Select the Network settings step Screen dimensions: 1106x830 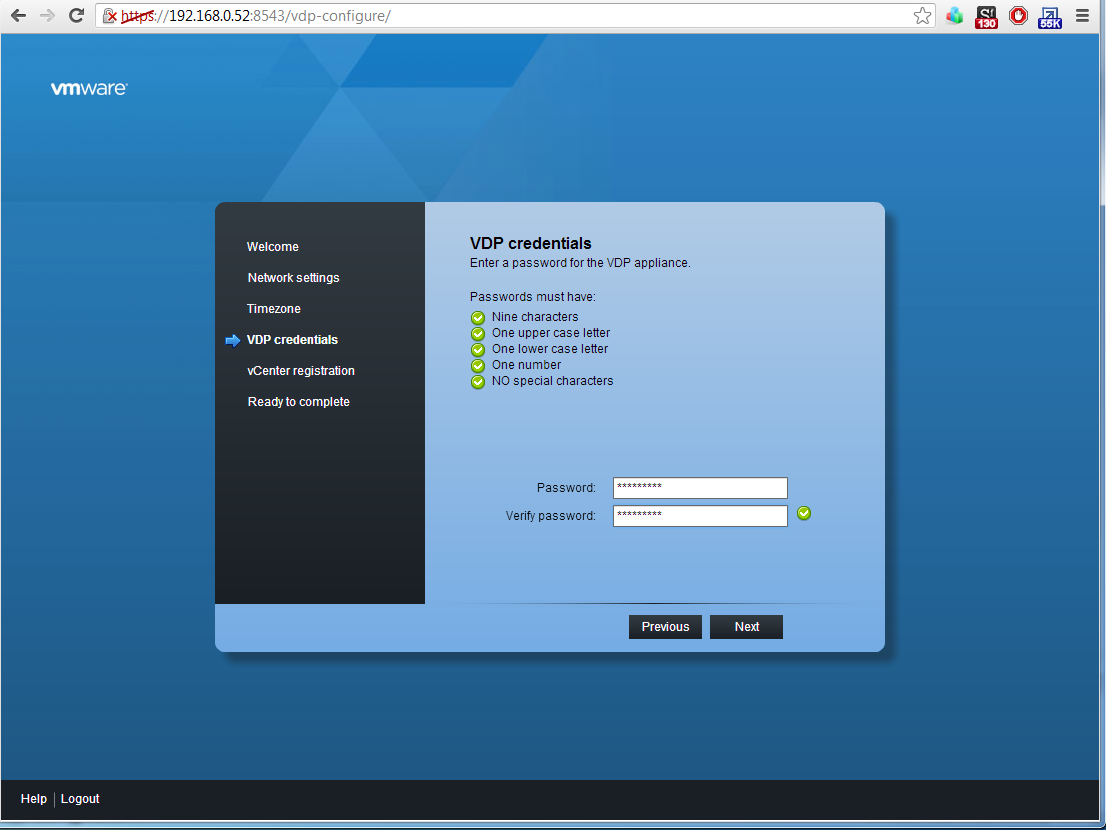click(293, 278)
